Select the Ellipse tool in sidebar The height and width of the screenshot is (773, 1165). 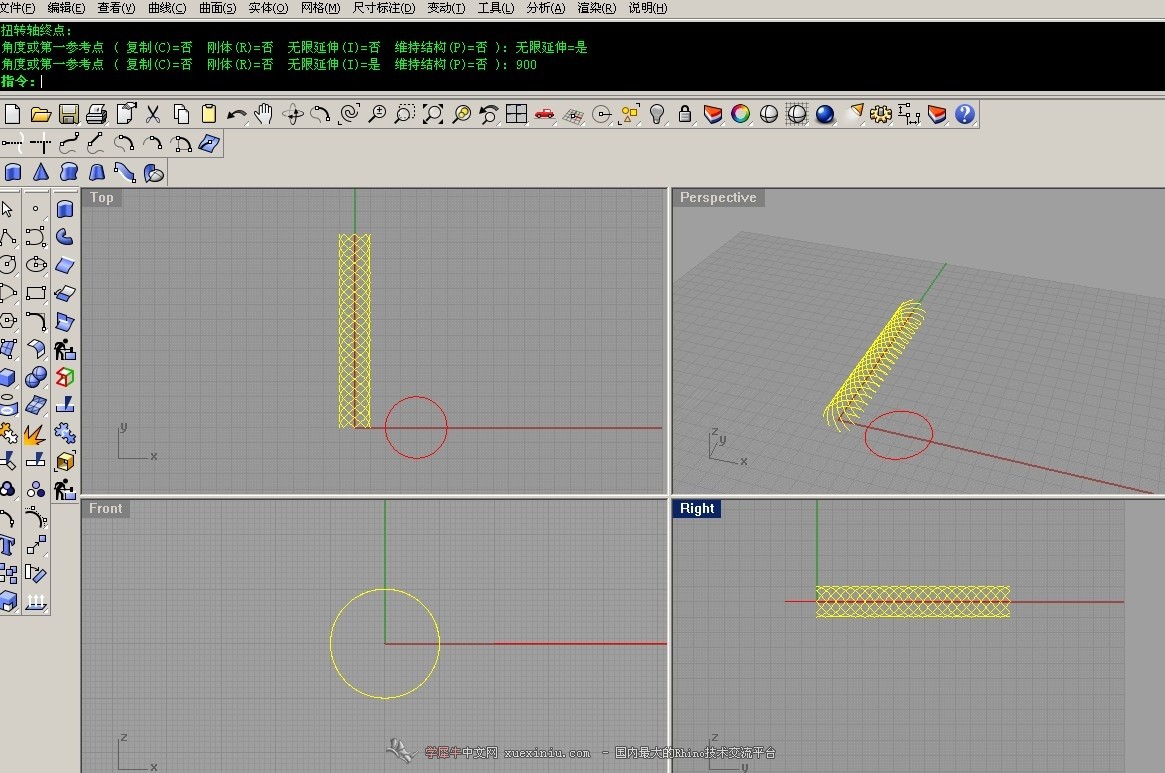(x=36, y=265)
